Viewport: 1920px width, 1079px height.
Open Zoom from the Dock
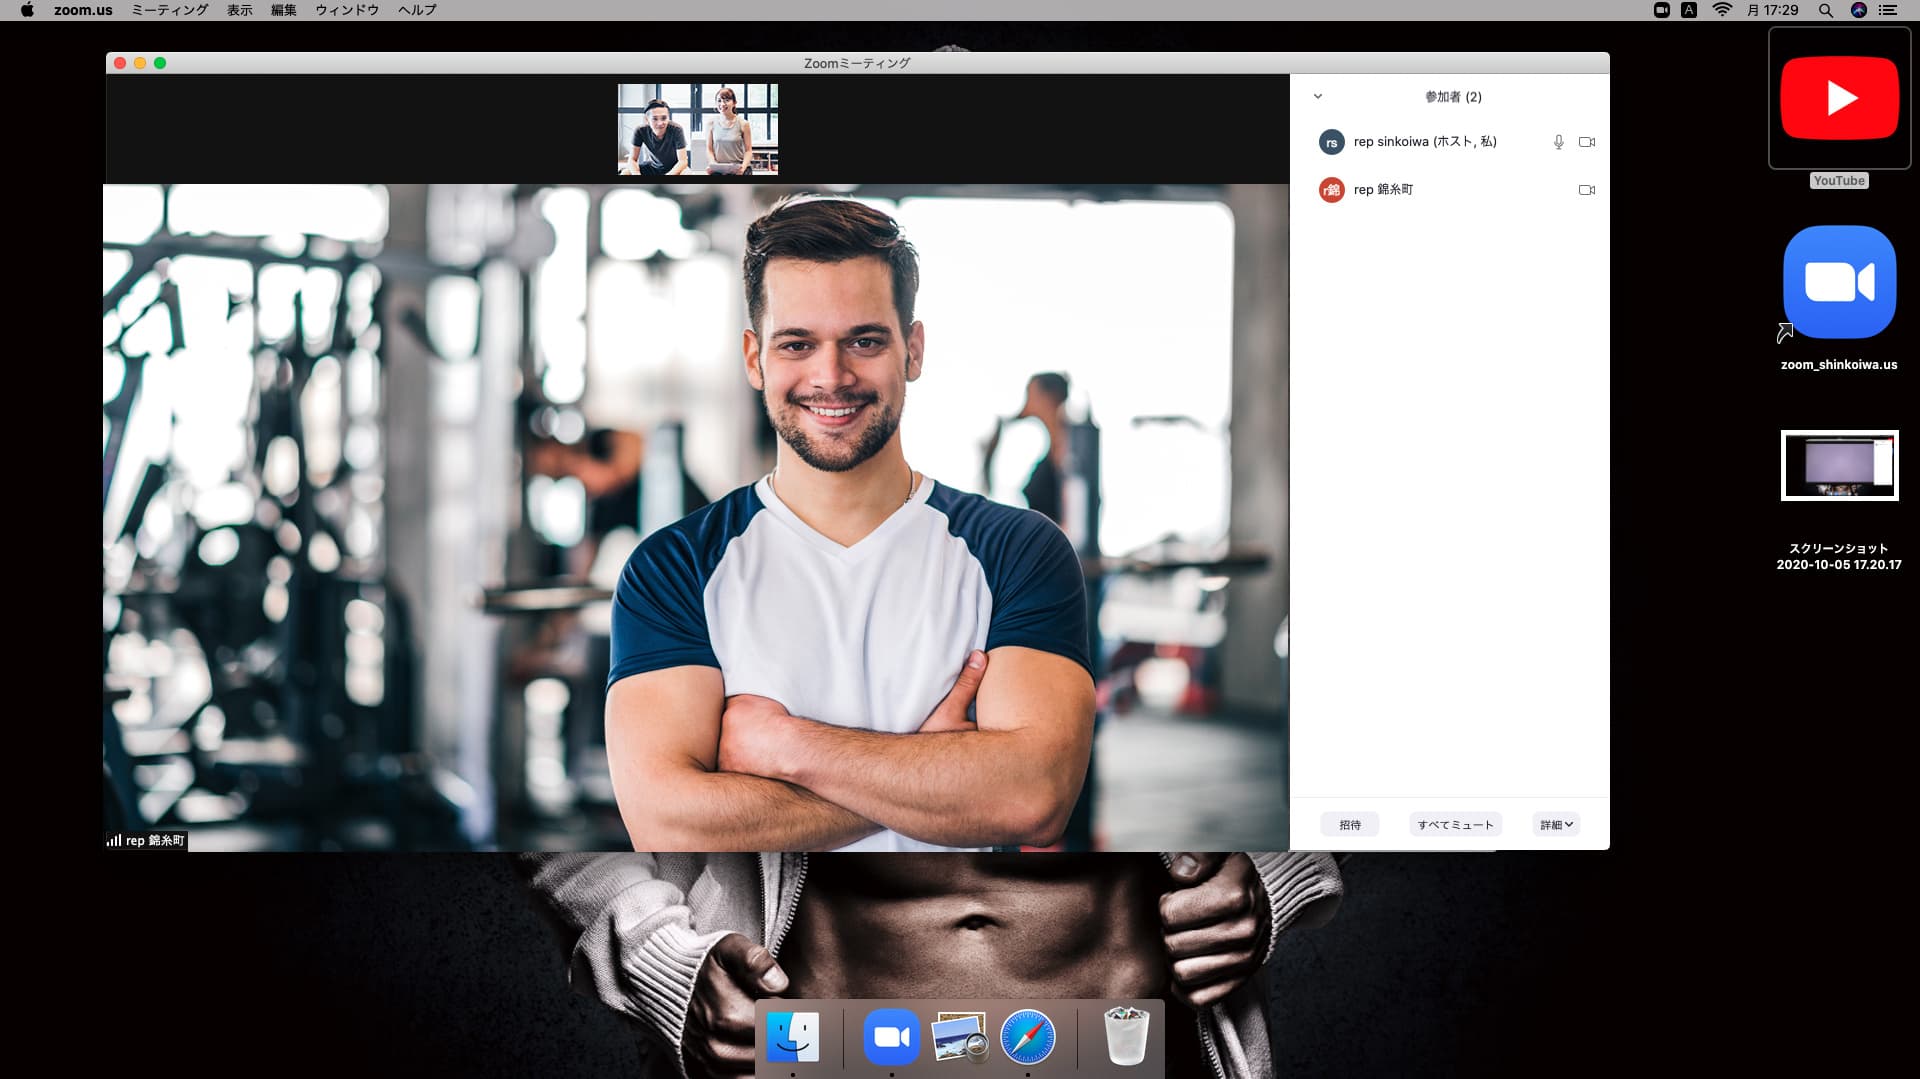point(891,1037)
